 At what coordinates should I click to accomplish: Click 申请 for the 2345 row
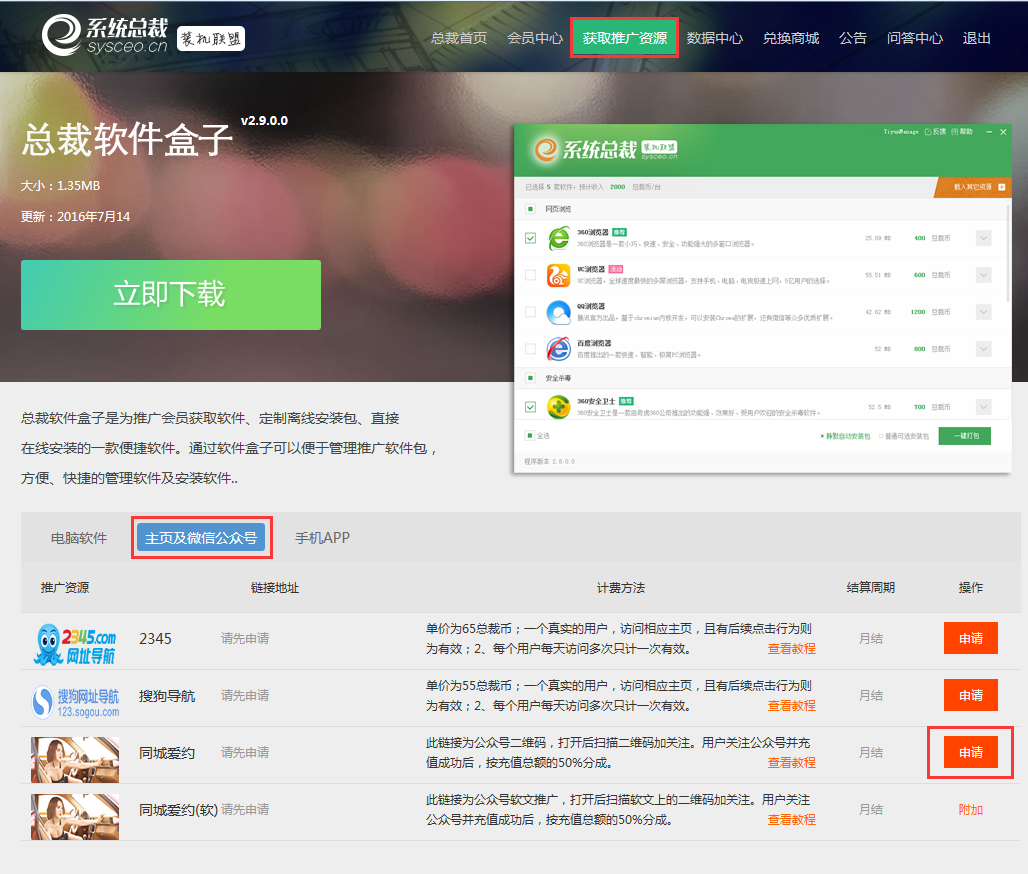click(x=970, y=638)
